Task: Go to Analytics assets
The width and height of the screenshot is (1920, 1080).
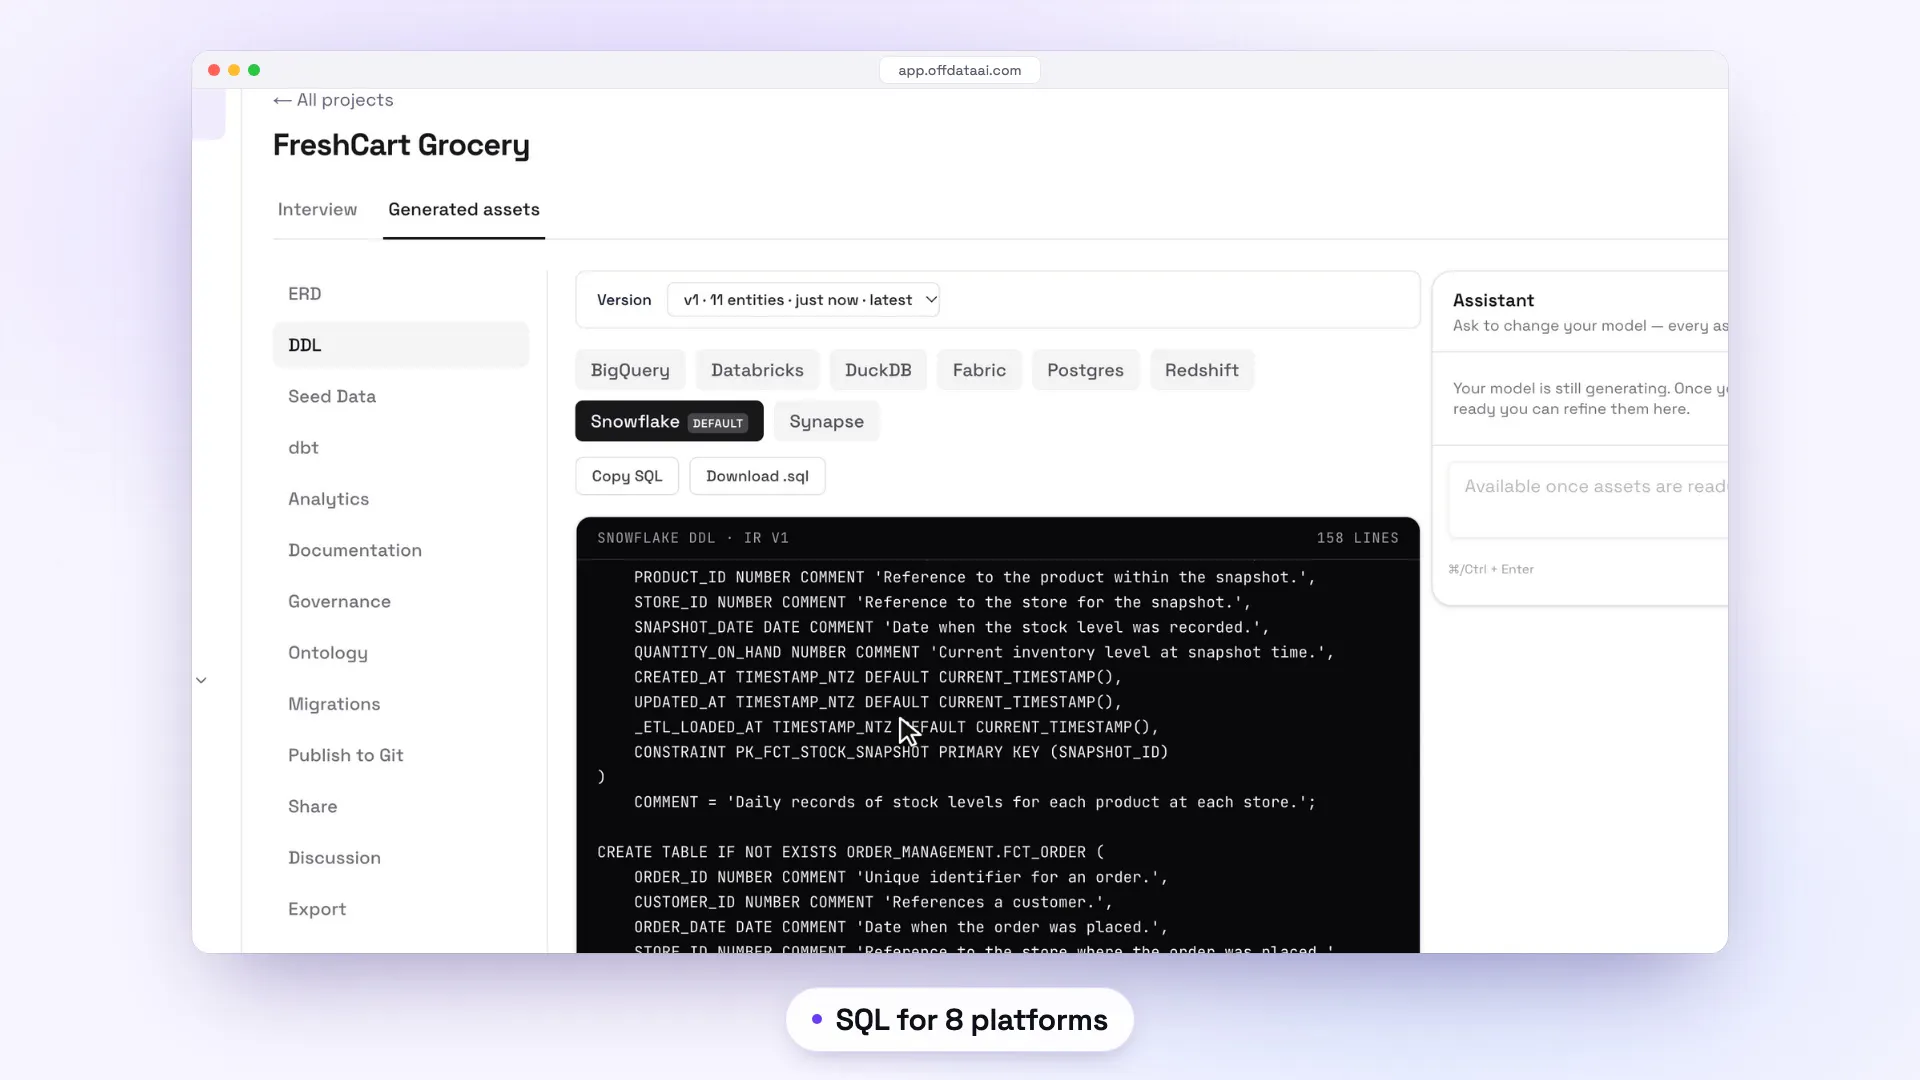Action: (x=400, y=499)
